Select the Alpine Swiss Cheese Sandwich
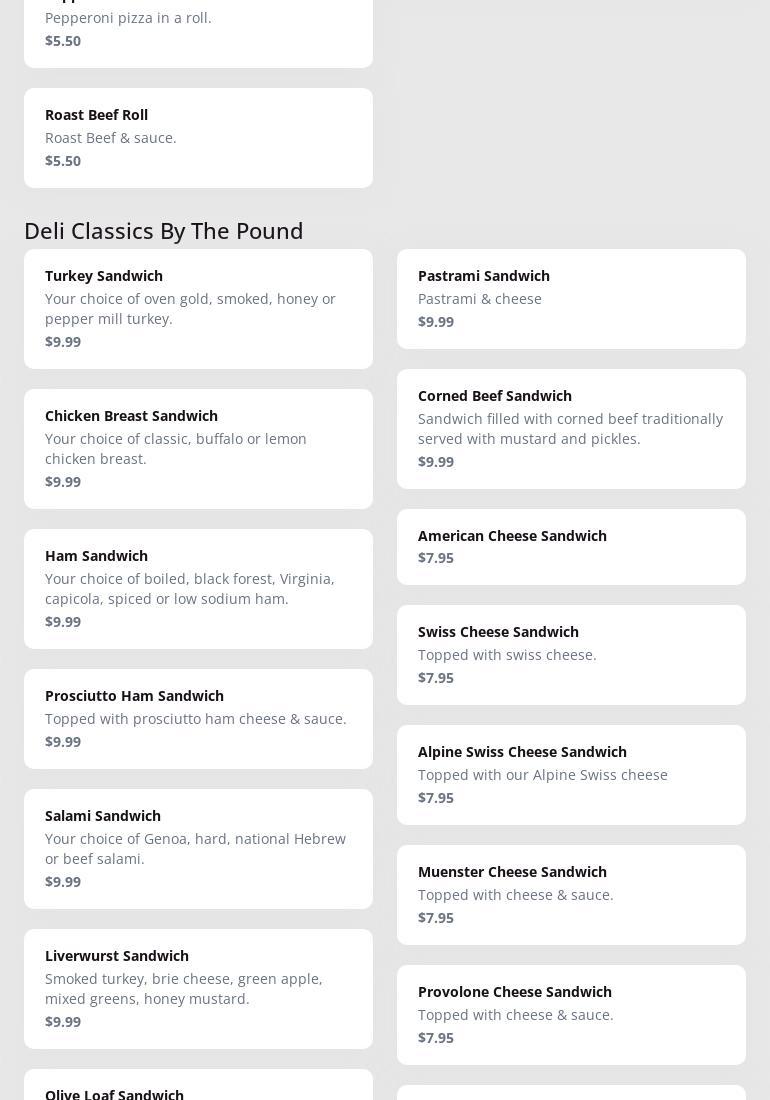The height and width of the screenshot is (1100, 770). pyautogui.click(x=571, y=774)
